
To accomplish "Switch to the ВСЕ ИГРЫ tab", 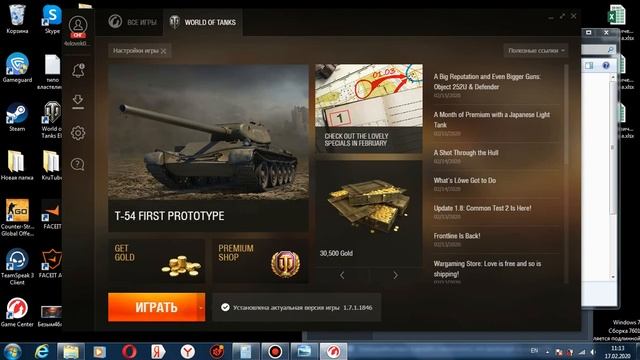I will coord(133,22).
